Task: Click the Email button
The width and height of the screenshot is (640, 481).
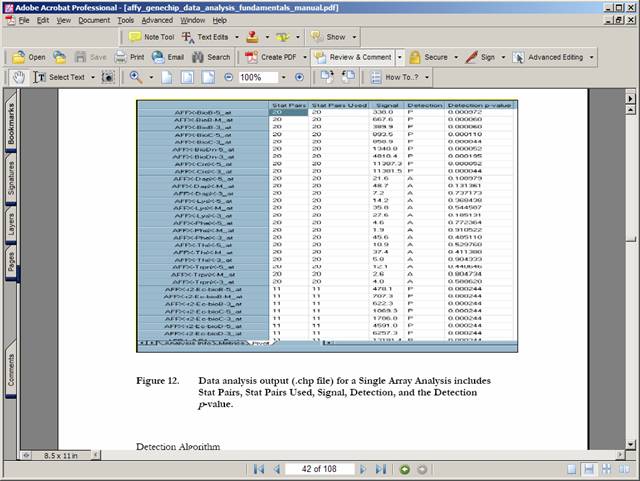Action: coord(168,57)
